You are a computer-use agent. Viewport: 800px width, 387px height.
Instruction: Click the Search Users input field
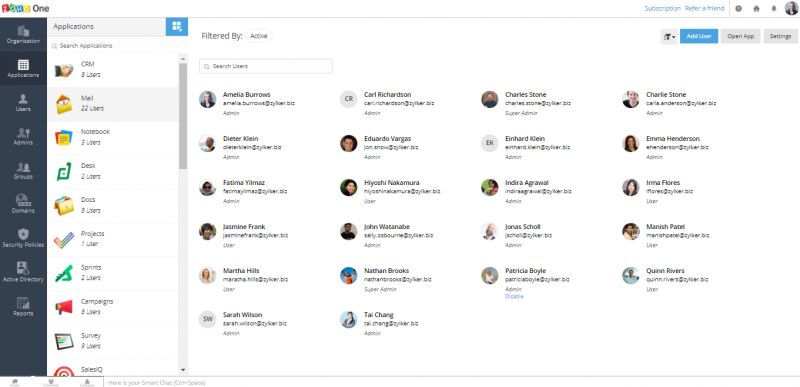tap(266, 66)
